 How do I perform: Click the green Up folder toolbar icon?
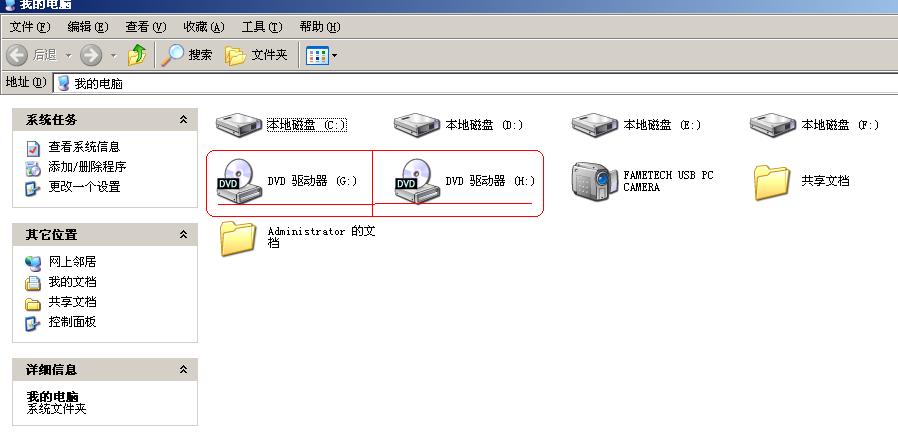[137, 55]
